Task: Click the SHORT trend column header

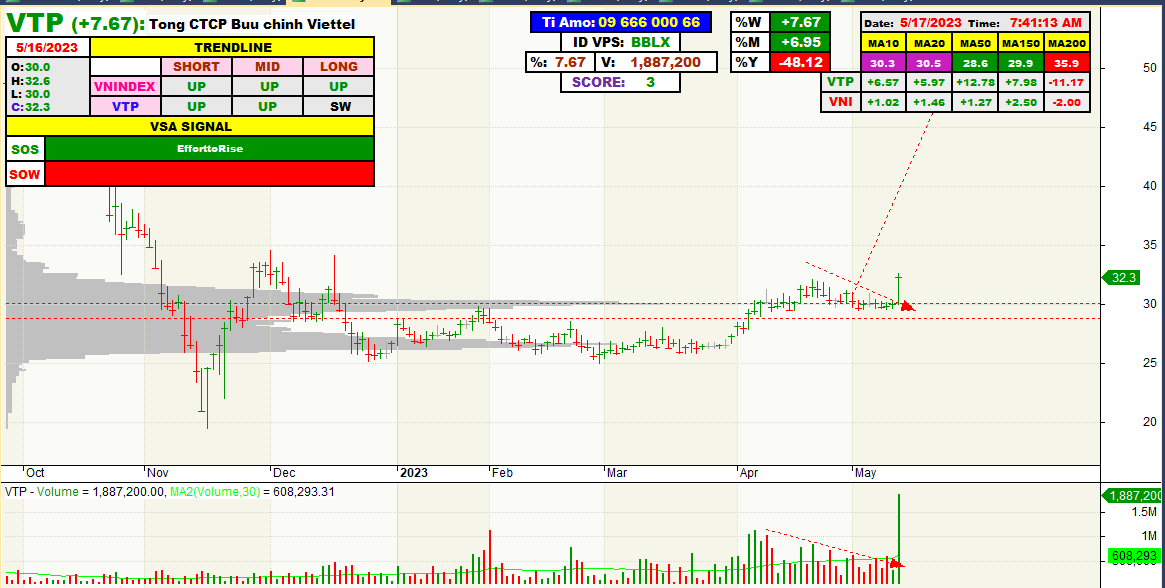Action: pos(196,66)
